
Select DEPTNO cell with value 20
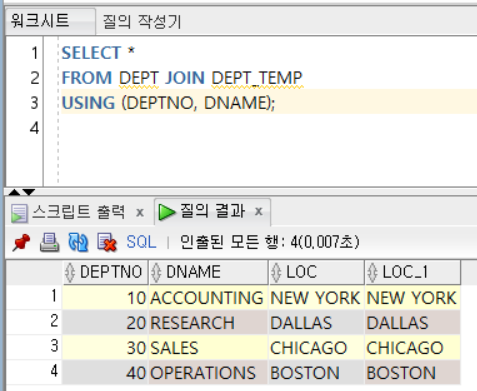click(x=105, y=323)
